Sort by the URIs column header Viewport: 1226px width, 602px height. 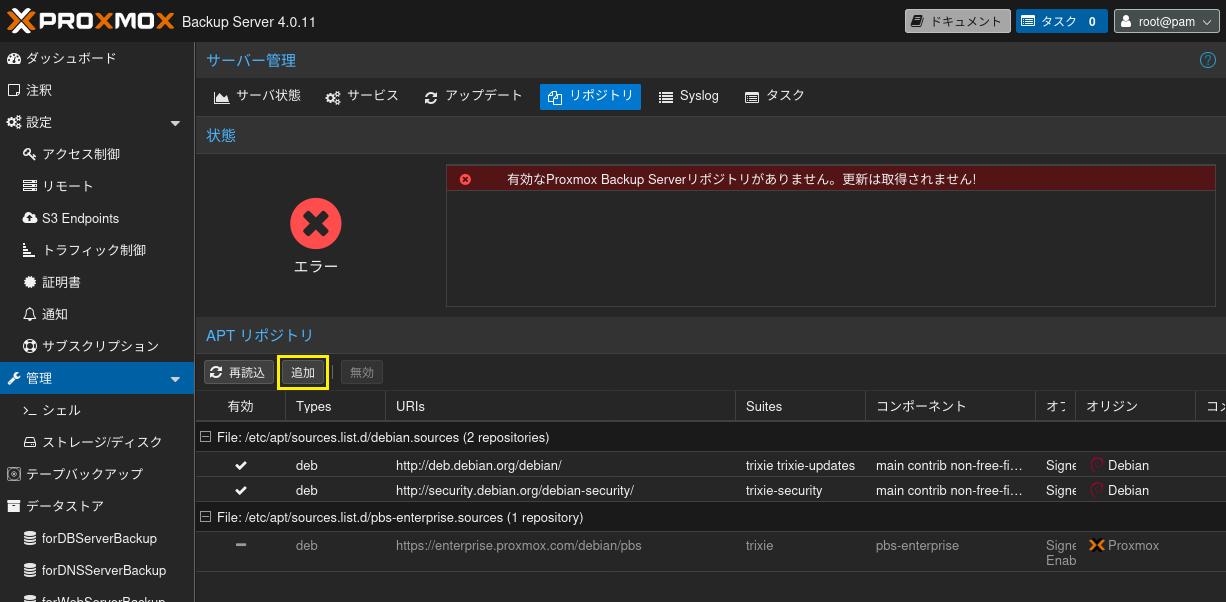coord(560,406)
